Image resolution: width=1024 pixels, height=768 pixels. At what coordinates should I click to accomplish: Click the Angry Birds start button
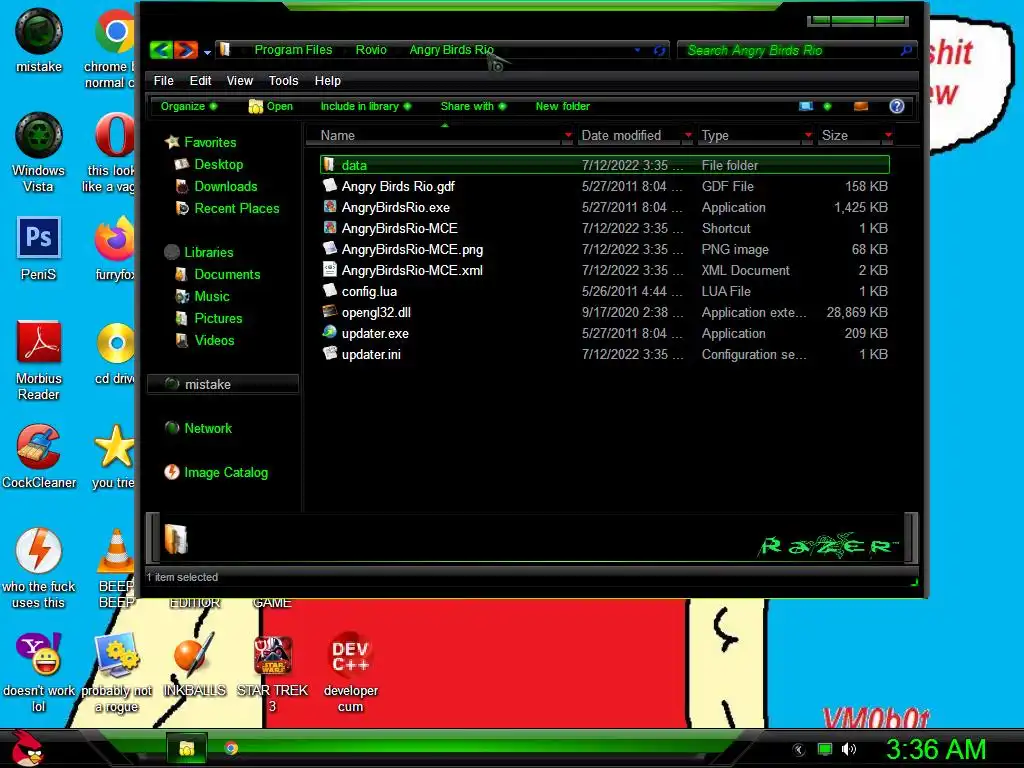(27, 748)
